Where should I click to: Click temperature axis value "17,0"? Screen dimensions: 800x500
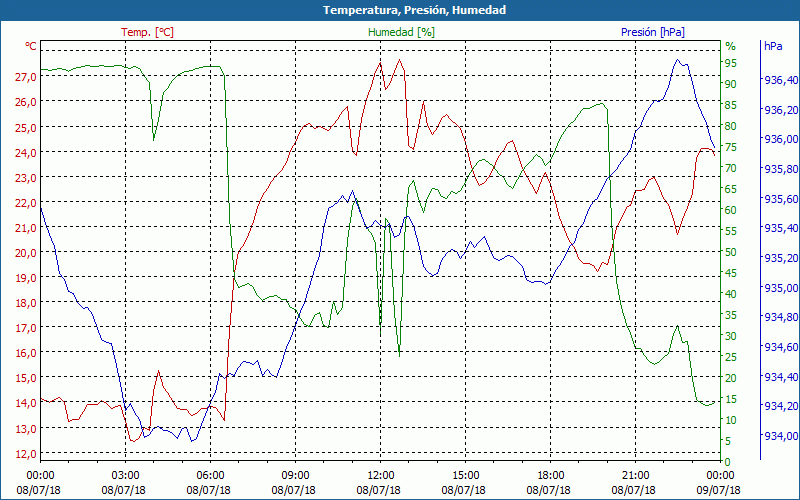point(26,328)
